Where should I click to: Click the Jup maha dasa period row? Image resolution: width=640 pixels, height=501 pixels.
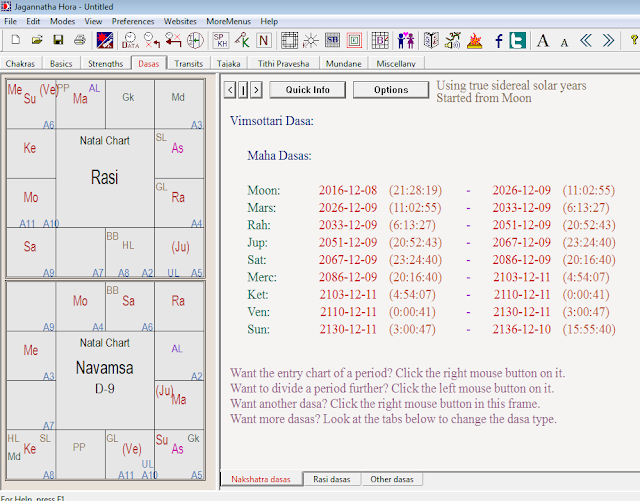coord(431,243)
